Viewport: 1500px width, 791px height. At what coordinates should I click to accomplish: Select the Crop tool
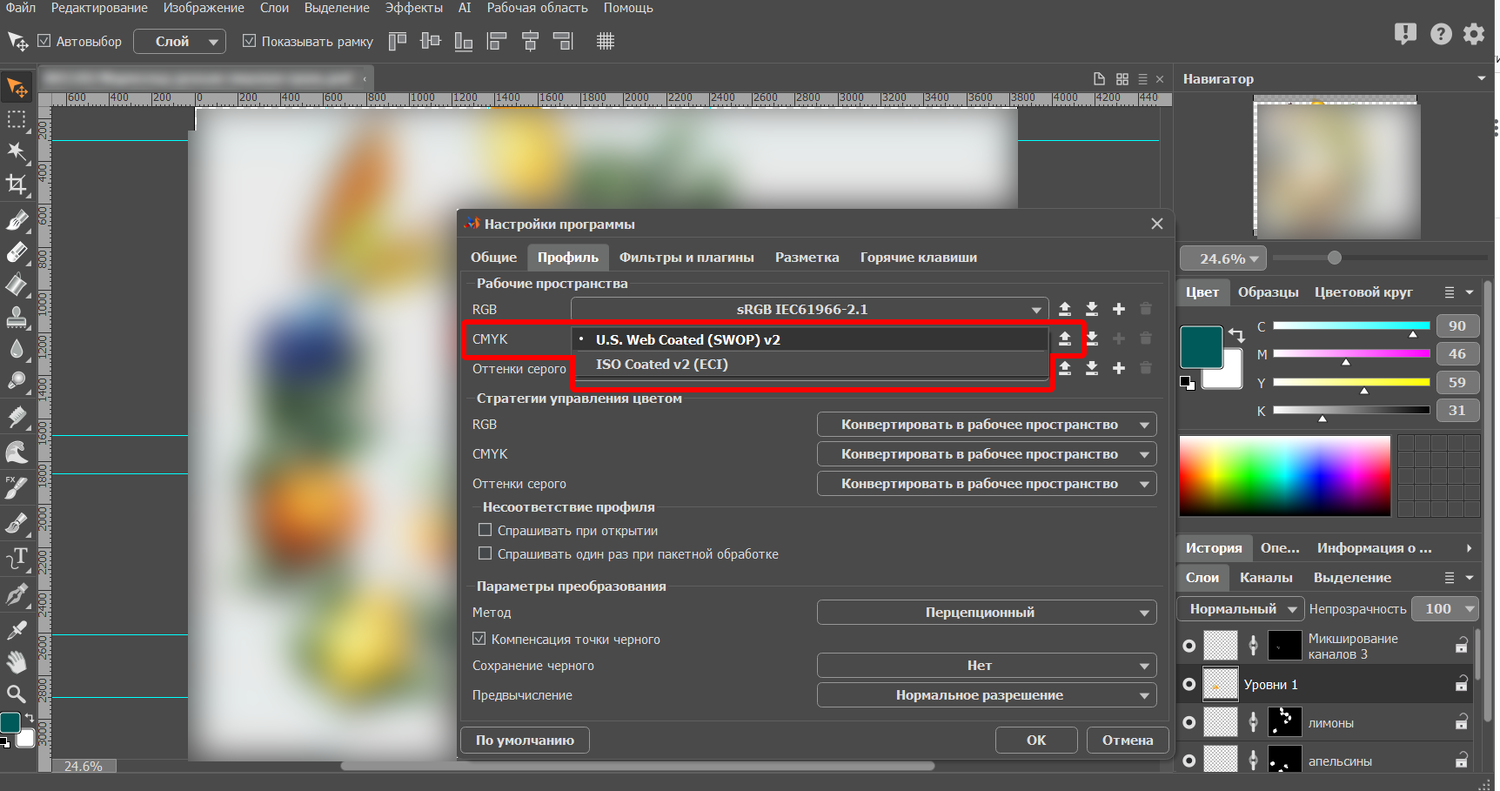[x=17, y=184]
